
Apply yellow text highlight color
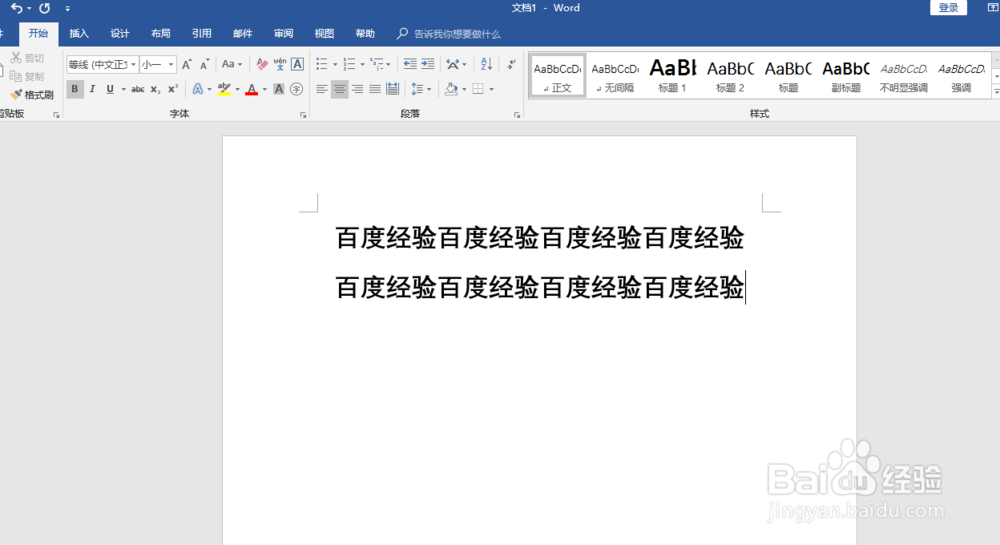[x=224, y=89]
